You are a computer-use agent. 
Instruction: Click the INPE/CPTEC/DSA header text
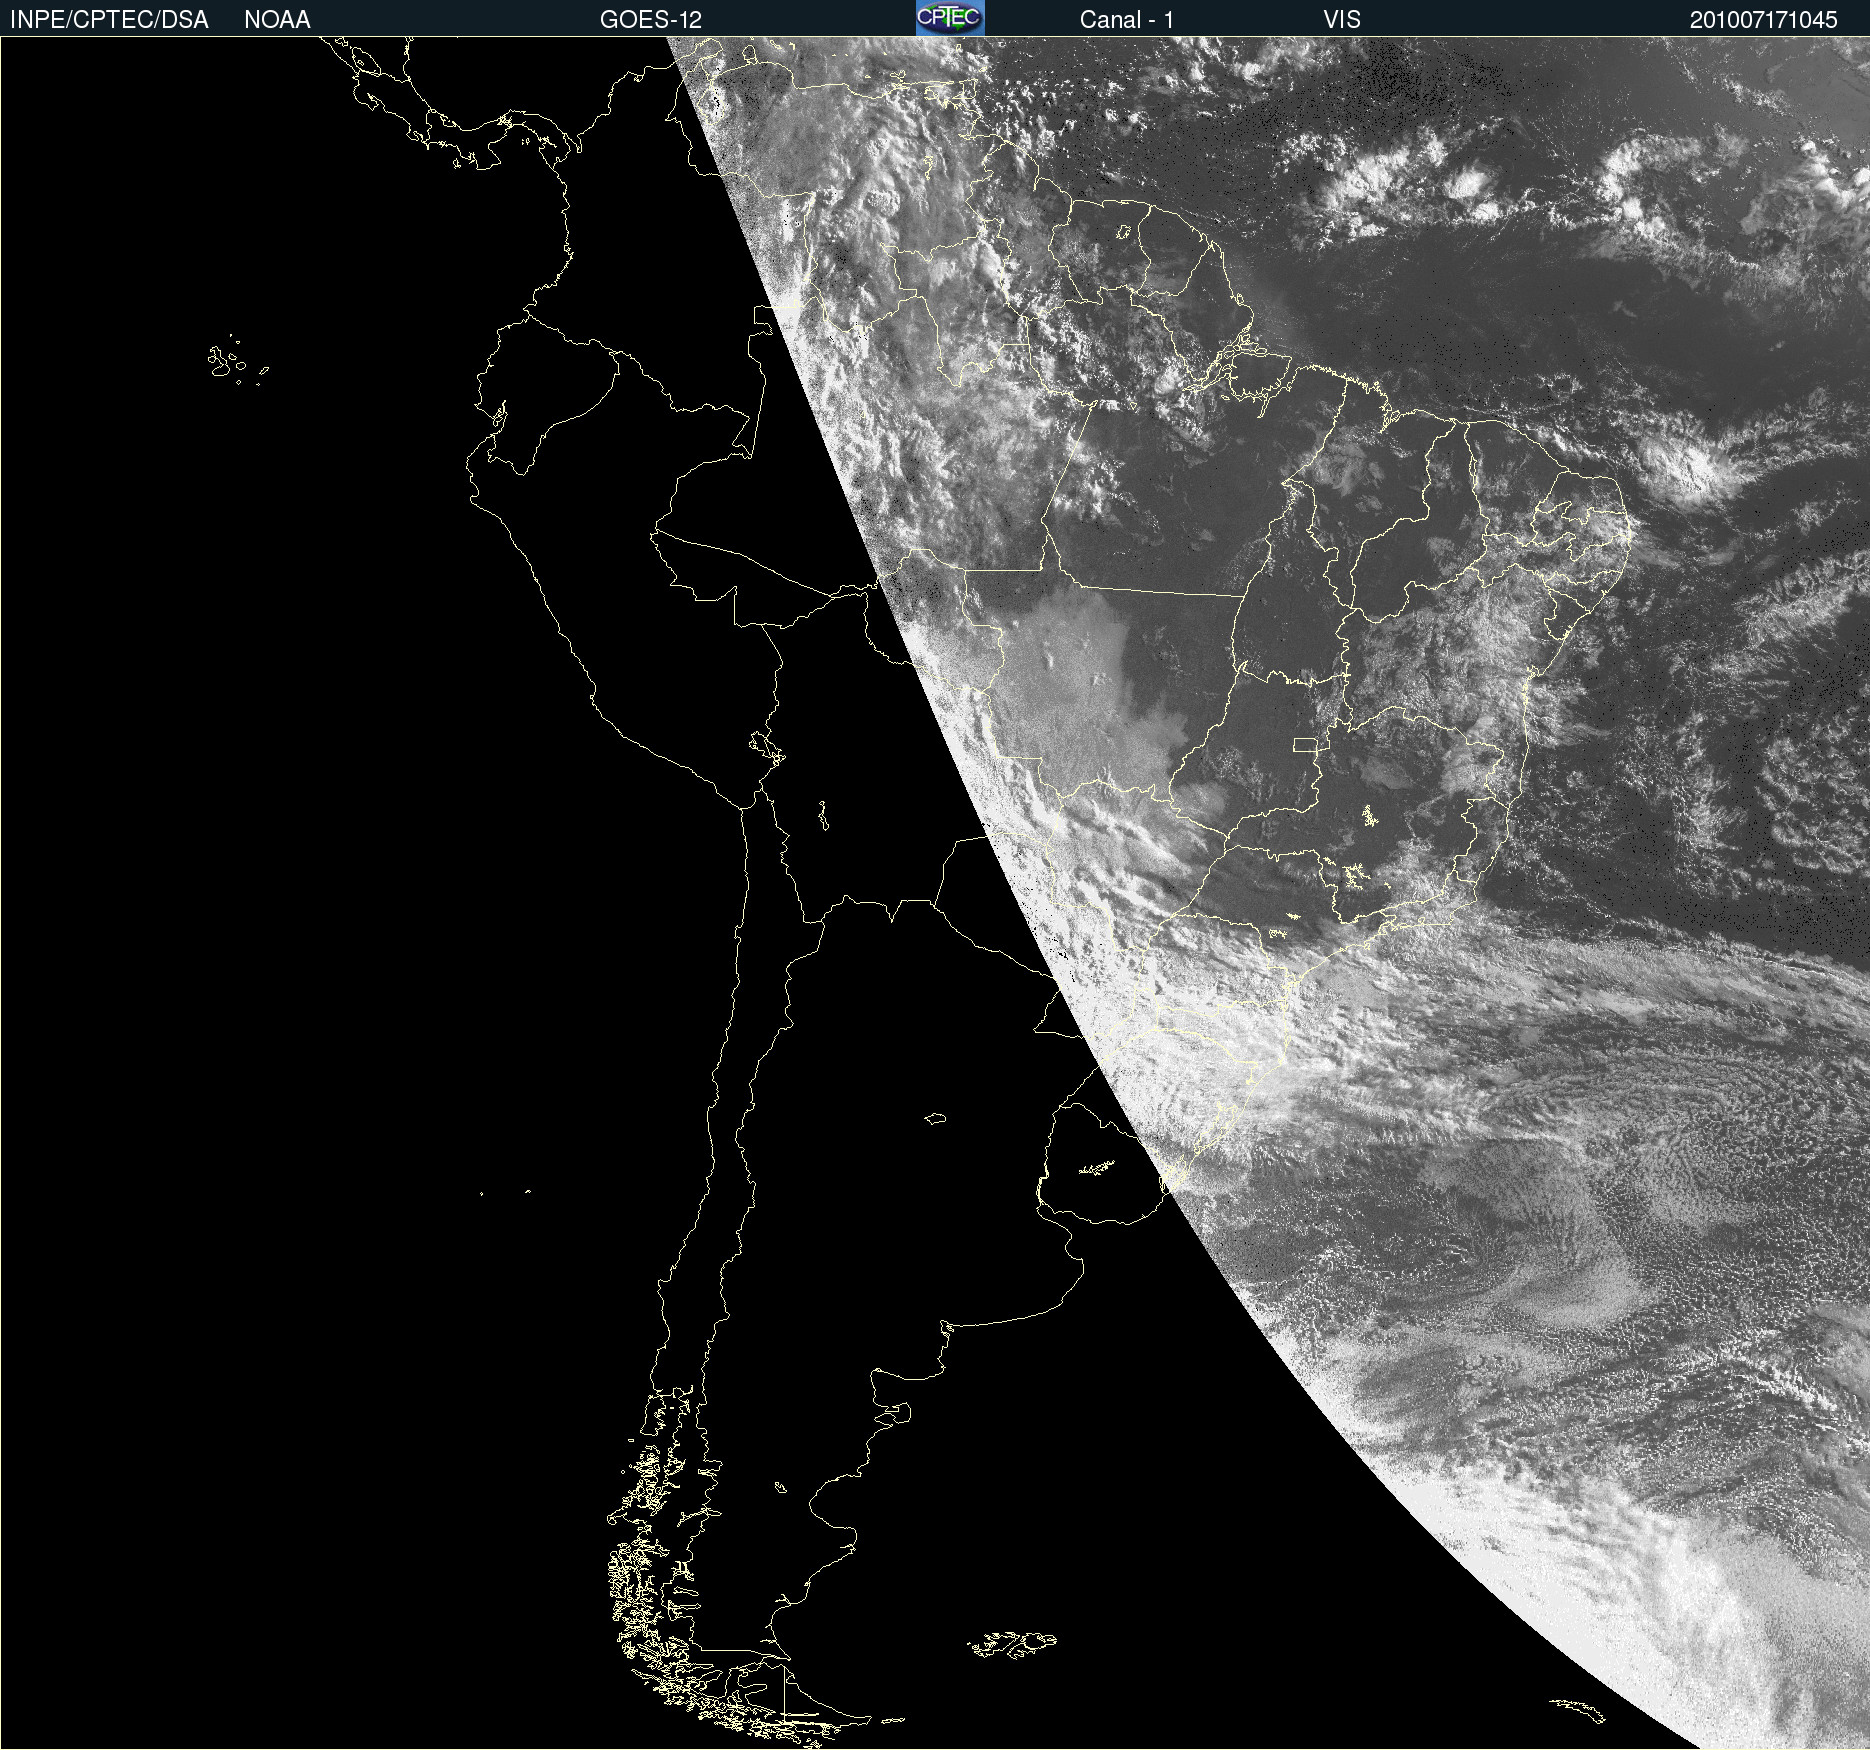point(109,20)
